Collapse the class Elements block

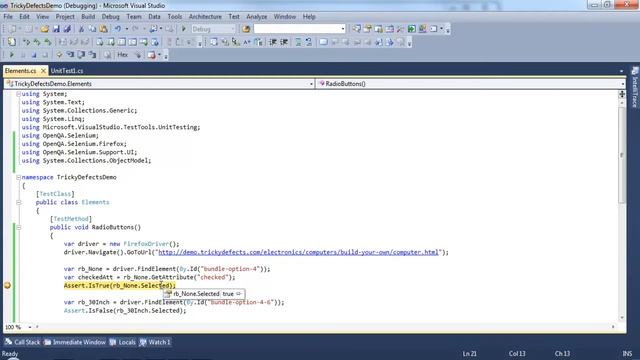tap(18, 202)
